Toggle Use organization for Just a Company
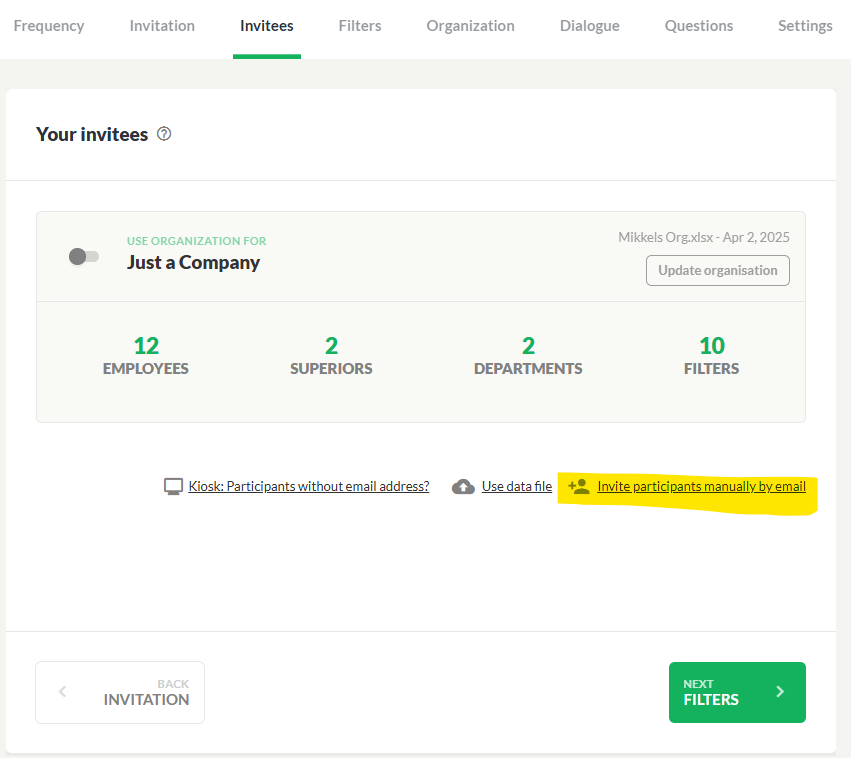This screenshot has width=851, height=758. pyautogui.click(x=84, y=256)
